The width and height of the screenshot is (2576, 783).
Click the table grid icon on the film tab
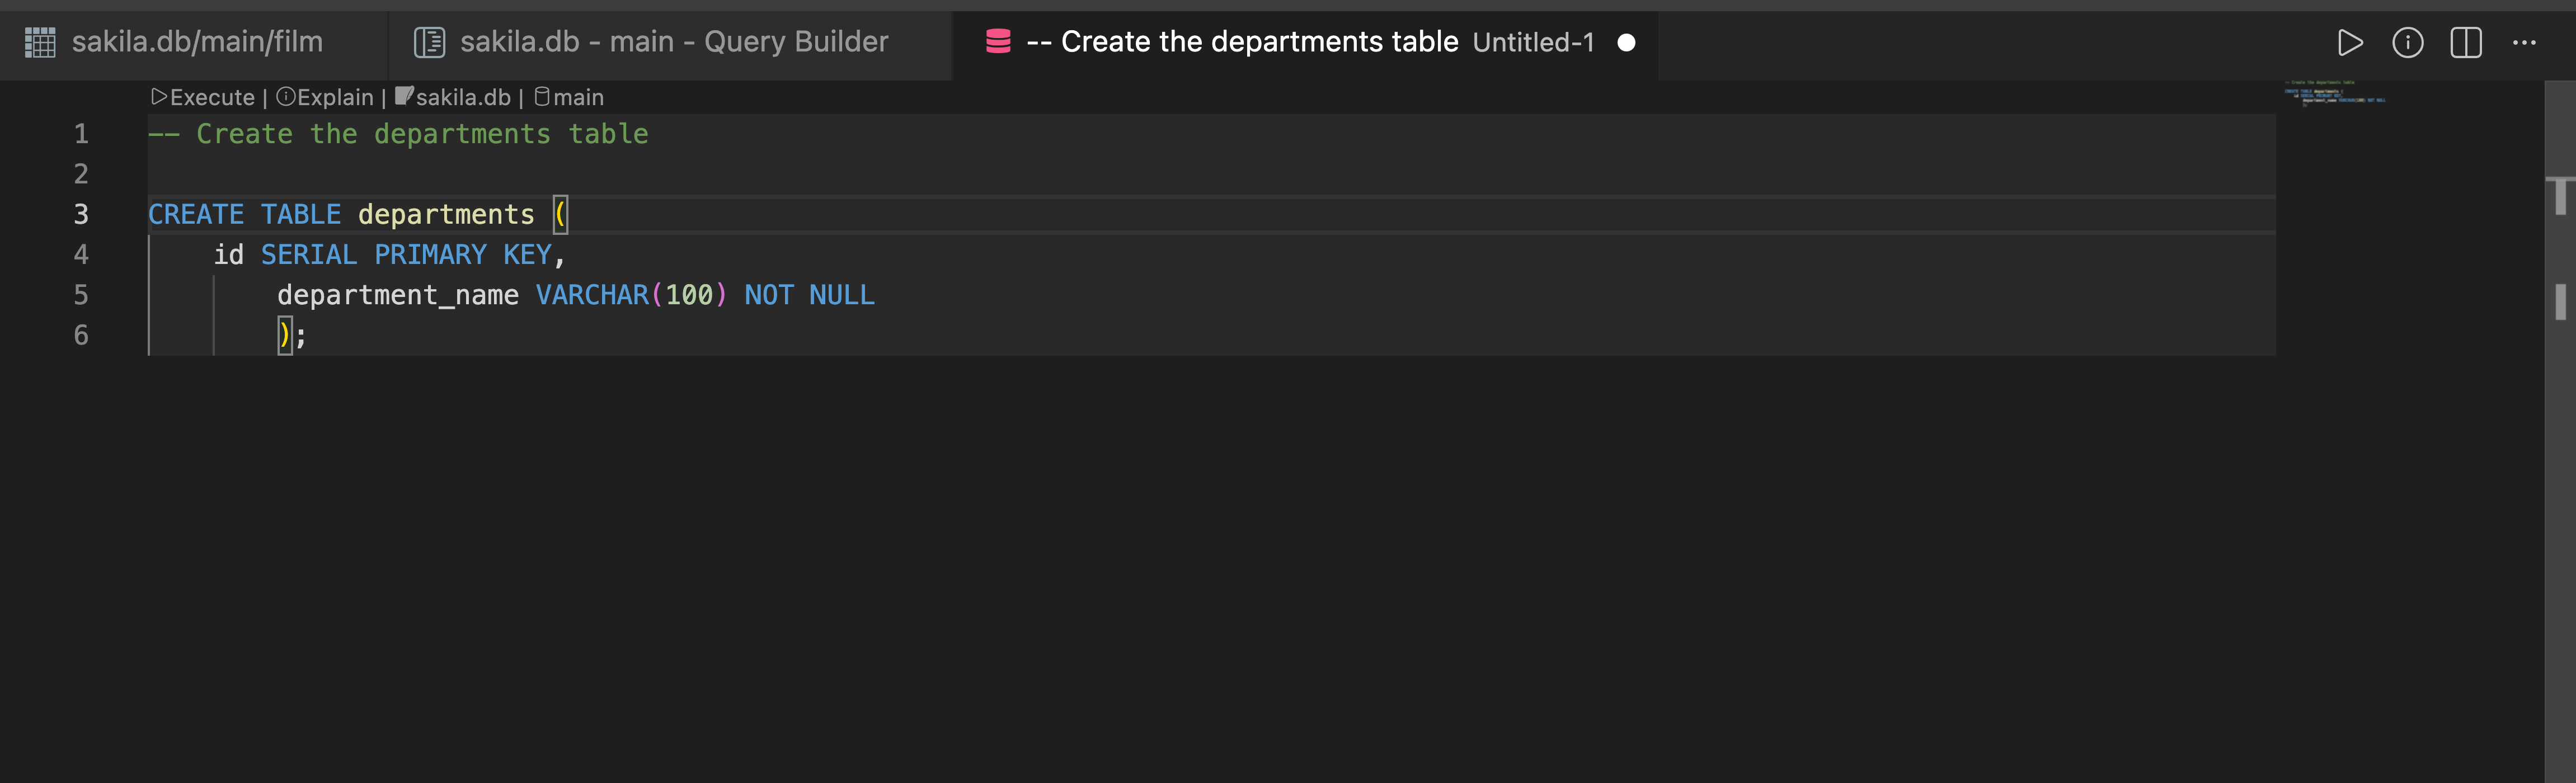click(x=40, y=43)
